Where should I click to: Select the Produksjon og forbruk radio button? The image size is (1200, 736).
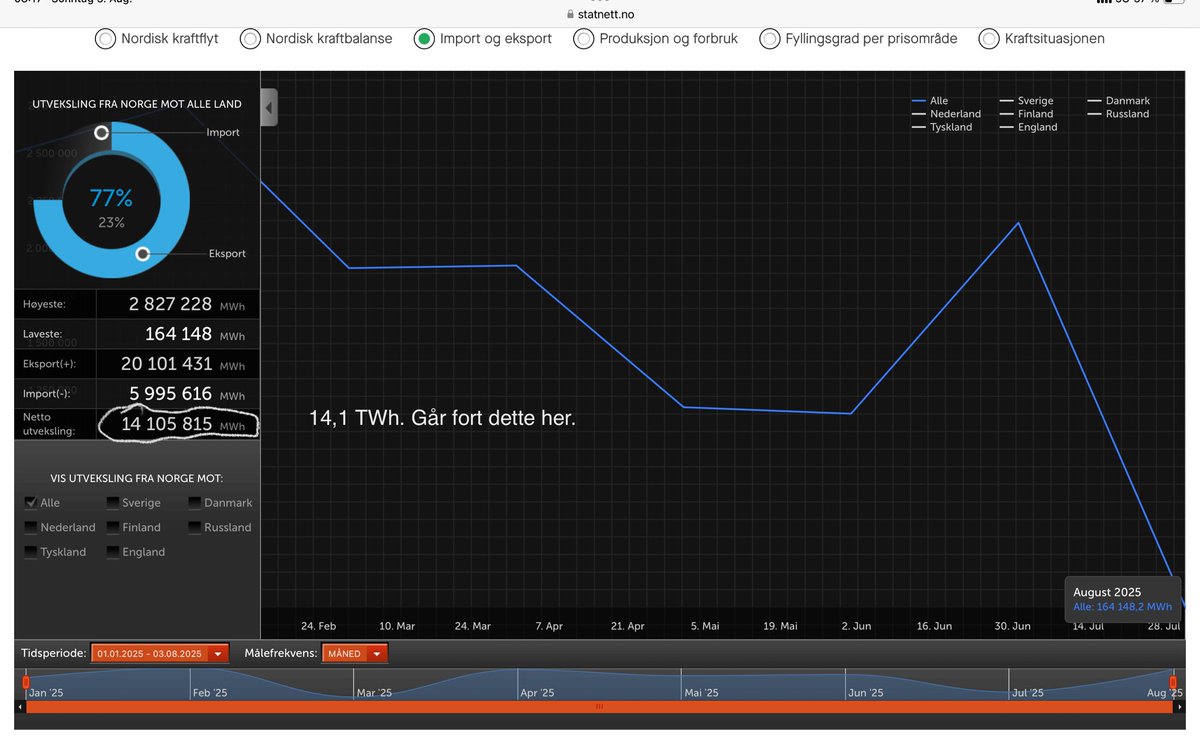(x=584, y=39)
